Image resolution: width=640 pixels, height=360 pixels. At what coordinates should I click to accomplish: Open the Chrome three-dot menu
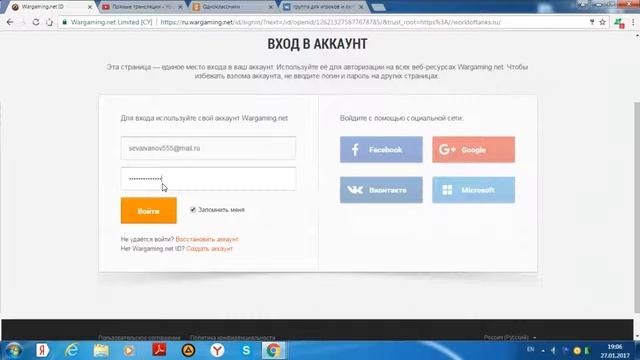[x=633, y=22]
